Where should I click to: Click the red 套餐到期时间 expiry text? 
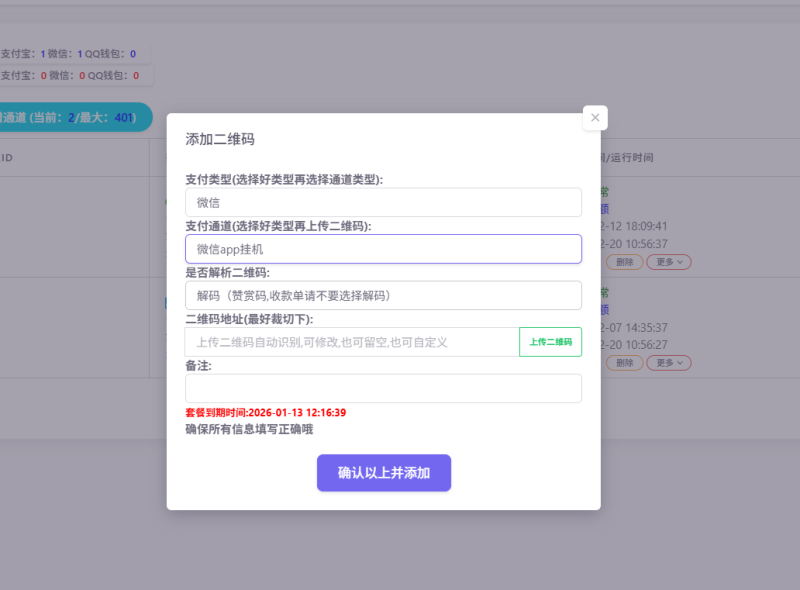[x=265, y=412]
